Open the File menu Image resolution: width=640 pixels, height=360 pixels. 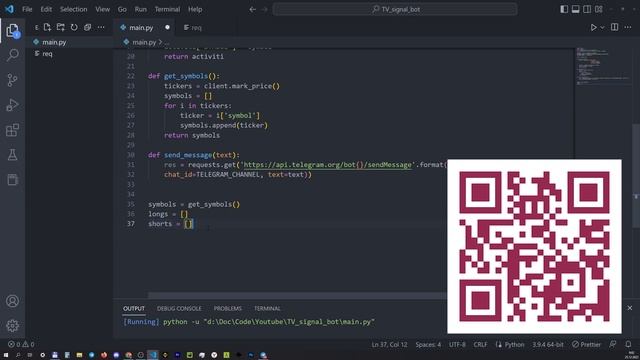coord(27,9)
